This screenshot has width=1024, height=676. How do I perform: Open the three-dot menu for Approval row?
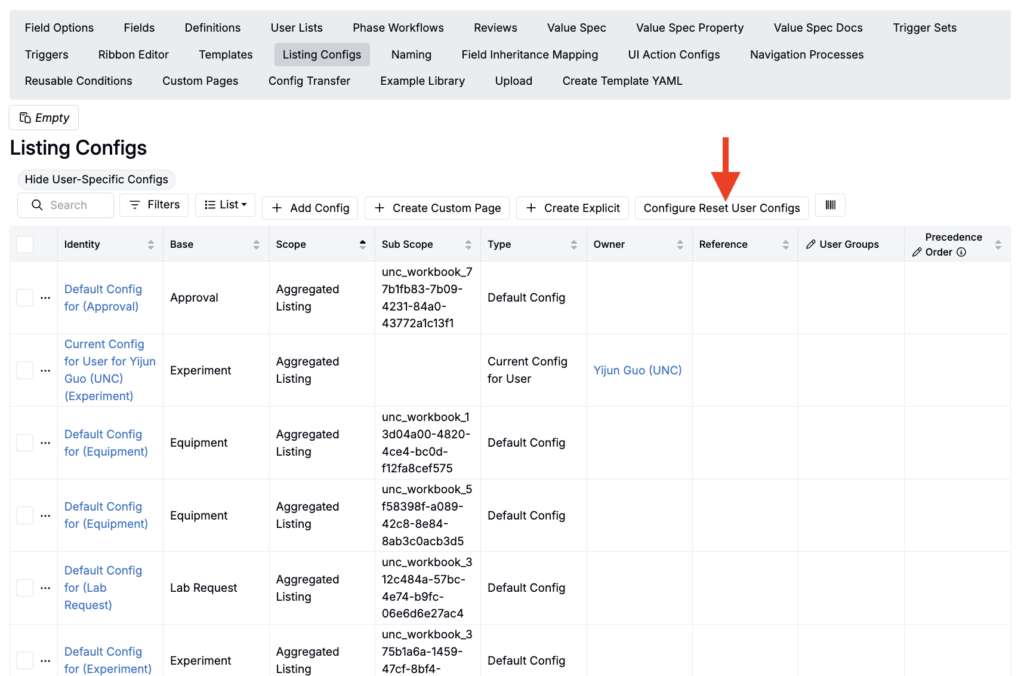[45, 298]
